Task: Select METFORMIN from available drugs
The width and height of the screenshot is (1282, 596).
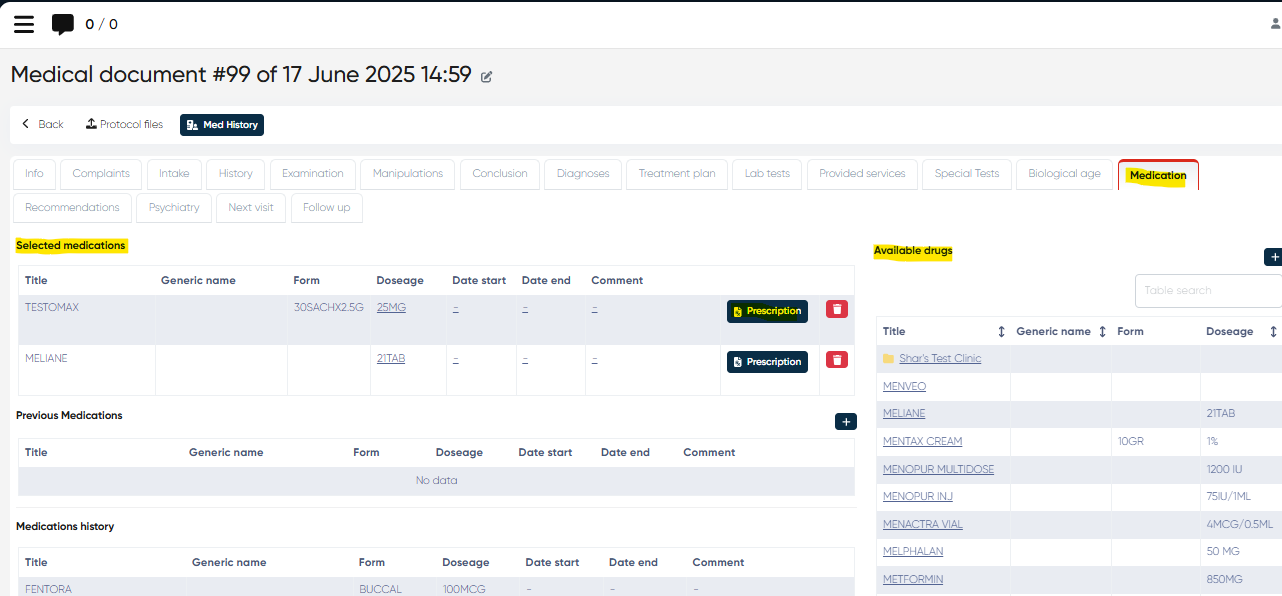Action: point(912,579)
